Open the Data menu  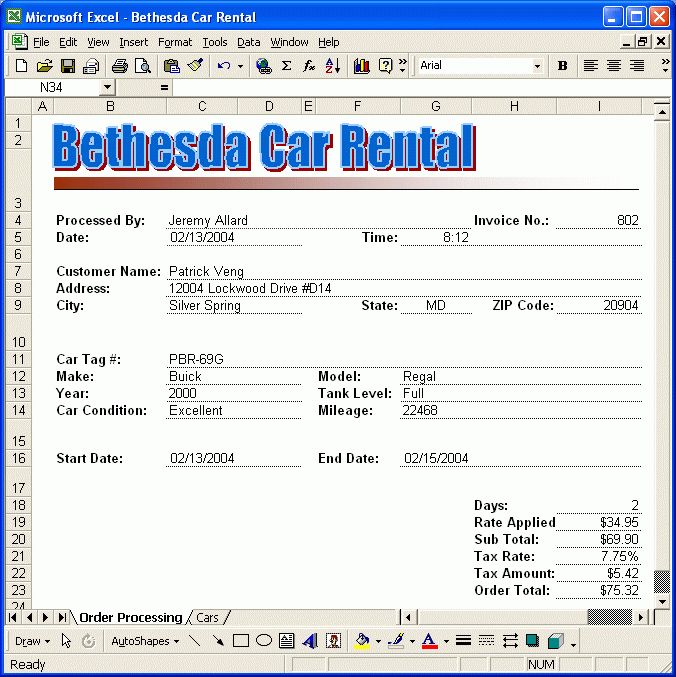(249, 42)
